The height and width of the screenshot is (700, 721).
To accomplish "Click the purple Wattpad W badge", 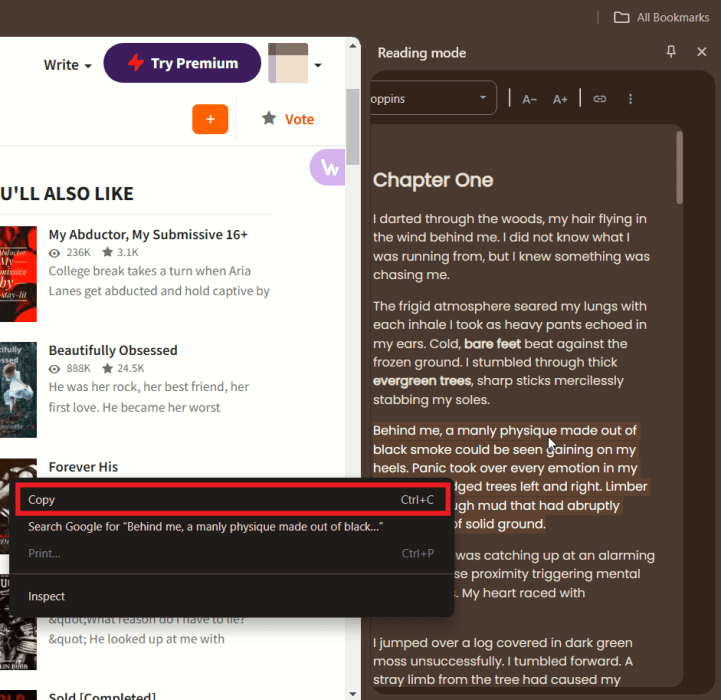I will [328, 167].
